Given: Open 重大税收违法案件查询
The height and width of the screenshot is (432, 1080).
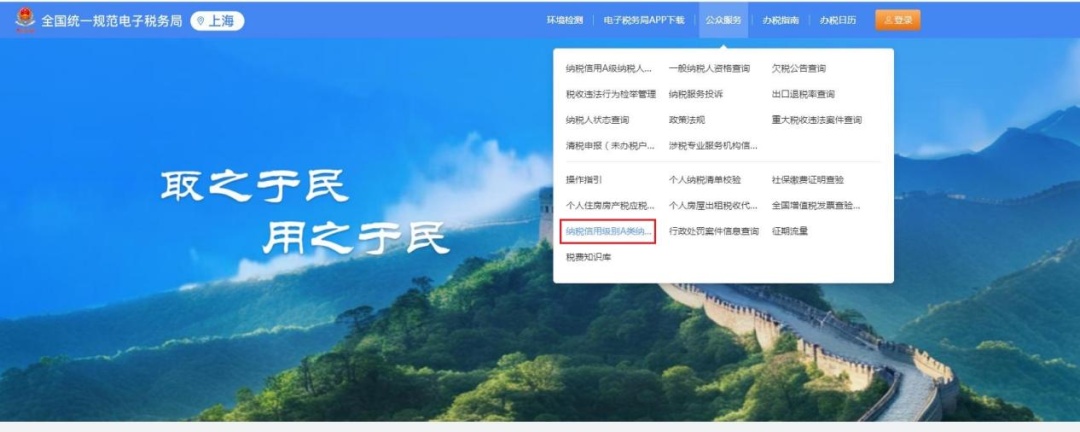Looking at the screenshot, I should click(x=816, y=120).
